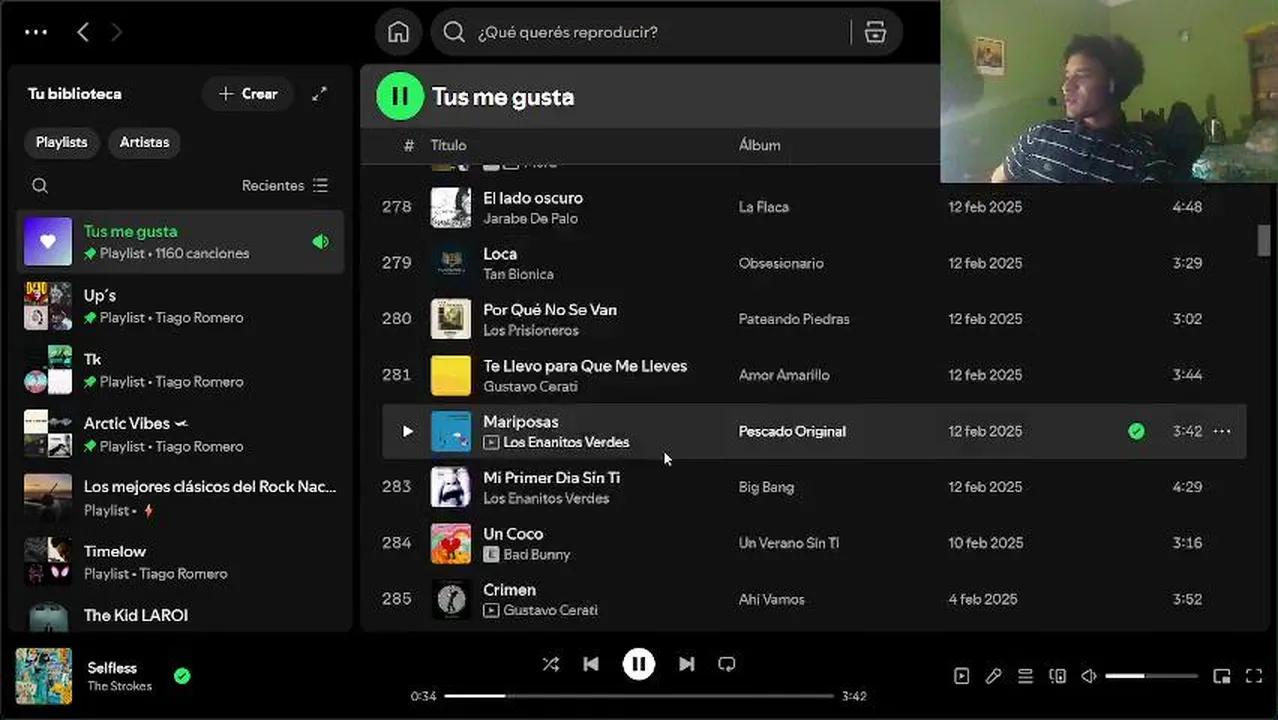Pause playlist with large green button
The height and width of the screenshot is (720, 1278).
(400, 96)
